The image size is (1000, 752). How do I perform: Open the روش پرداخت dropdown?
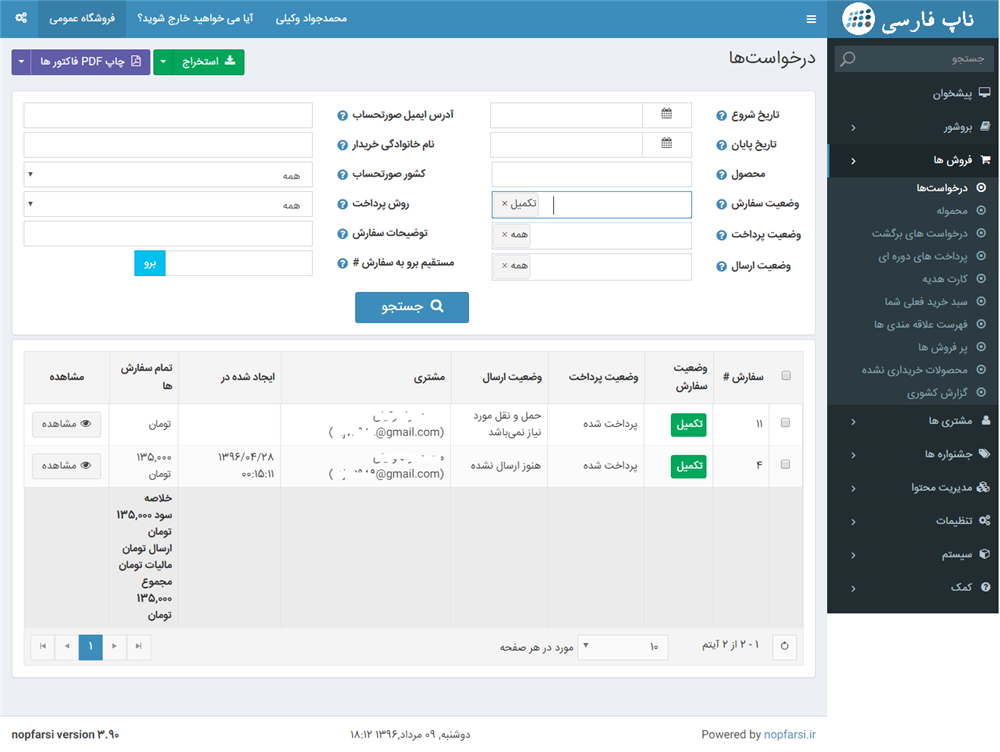click(168, 204)
